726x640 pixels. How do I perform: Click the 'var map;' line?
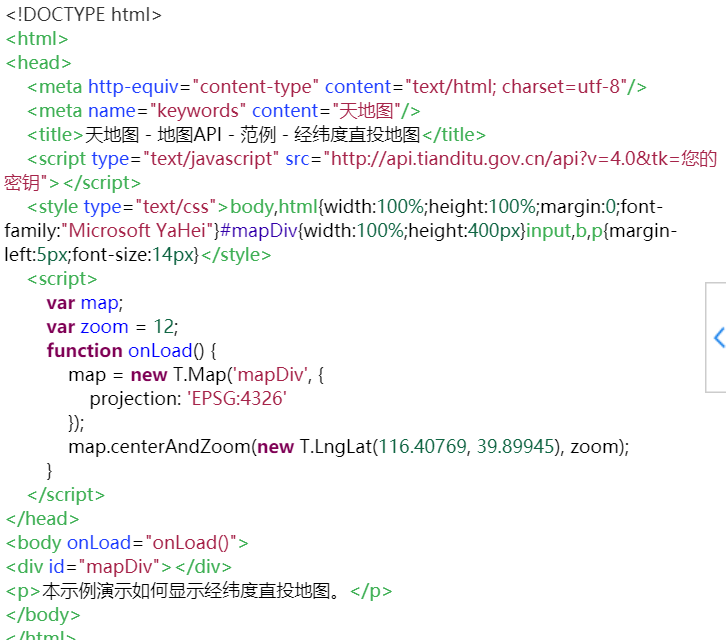tap(85, 303)
